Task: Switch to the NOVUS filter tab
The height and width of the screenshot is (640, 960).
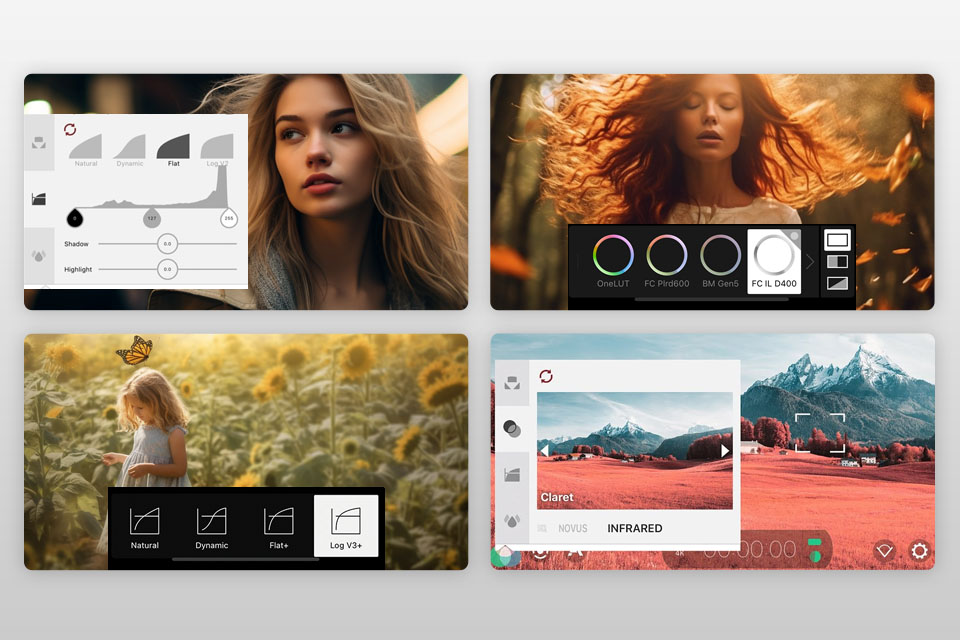Action: (572, 528)
